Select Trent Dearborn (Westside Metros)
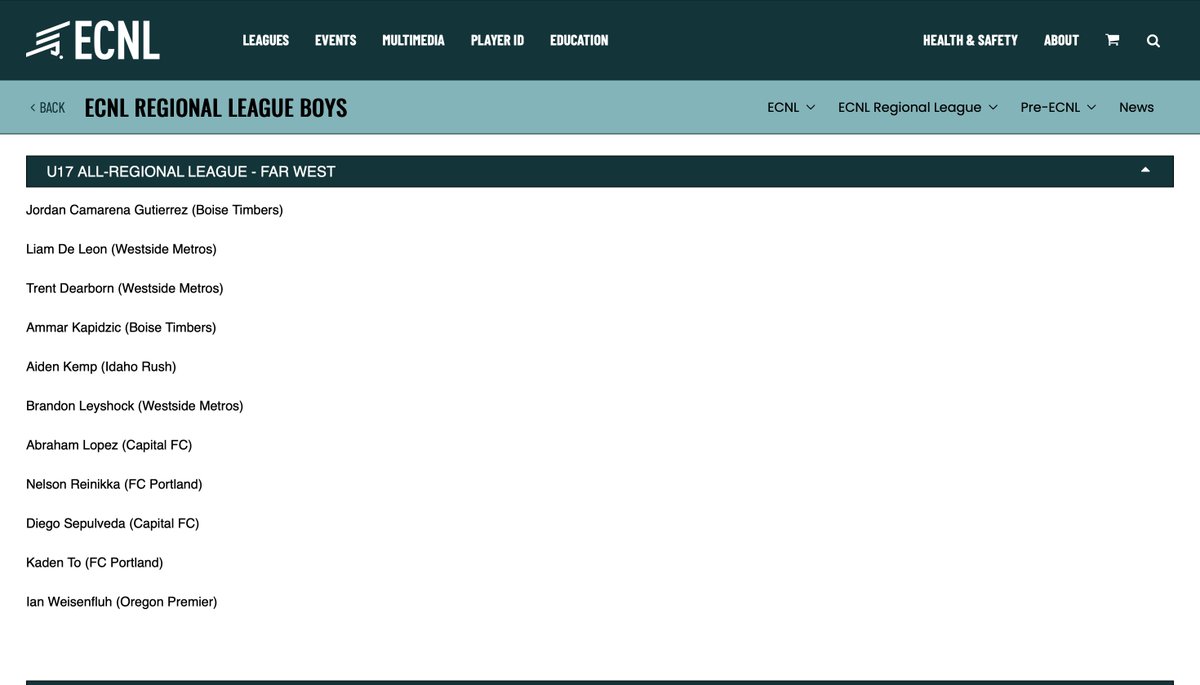Viewport: 1200px width, 685px height. (x=125, y=288)
